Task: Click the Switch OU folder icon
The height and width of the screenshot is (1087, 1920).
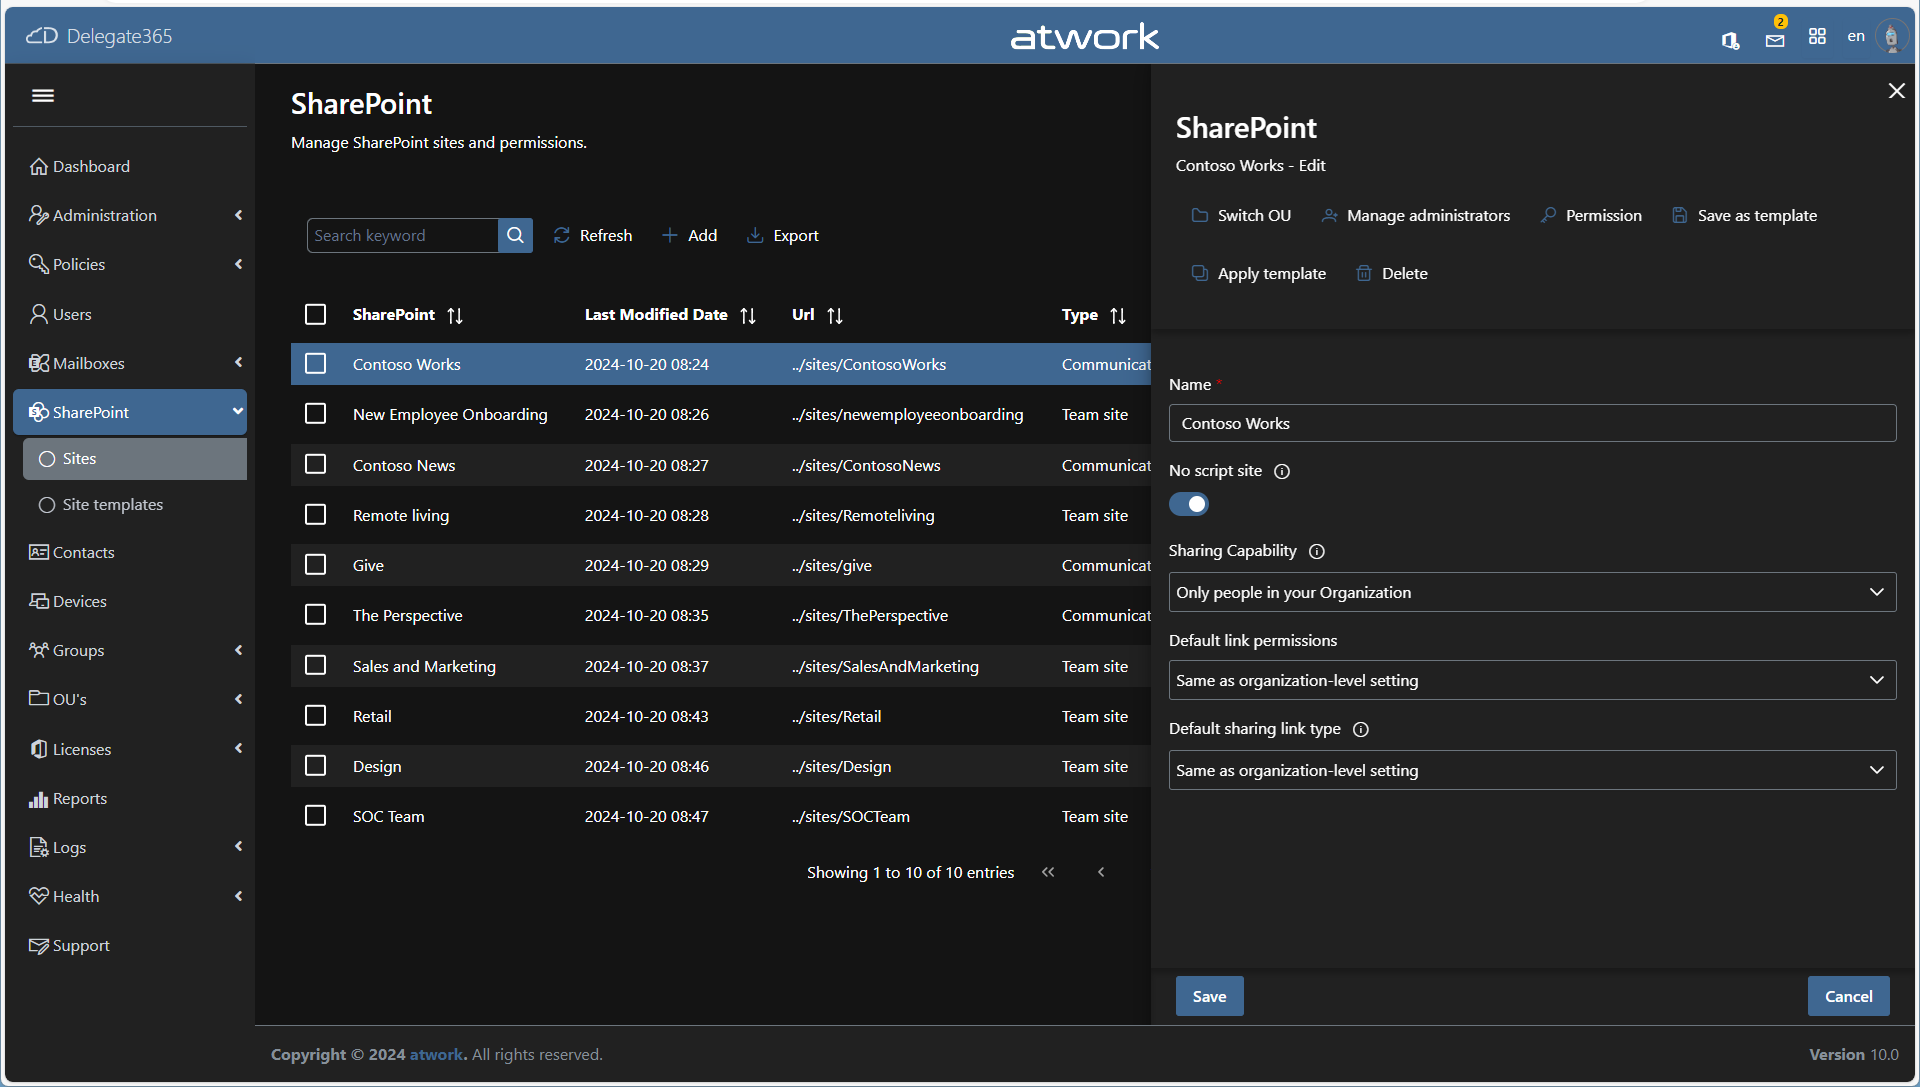Action: [x=1200, y=215]
